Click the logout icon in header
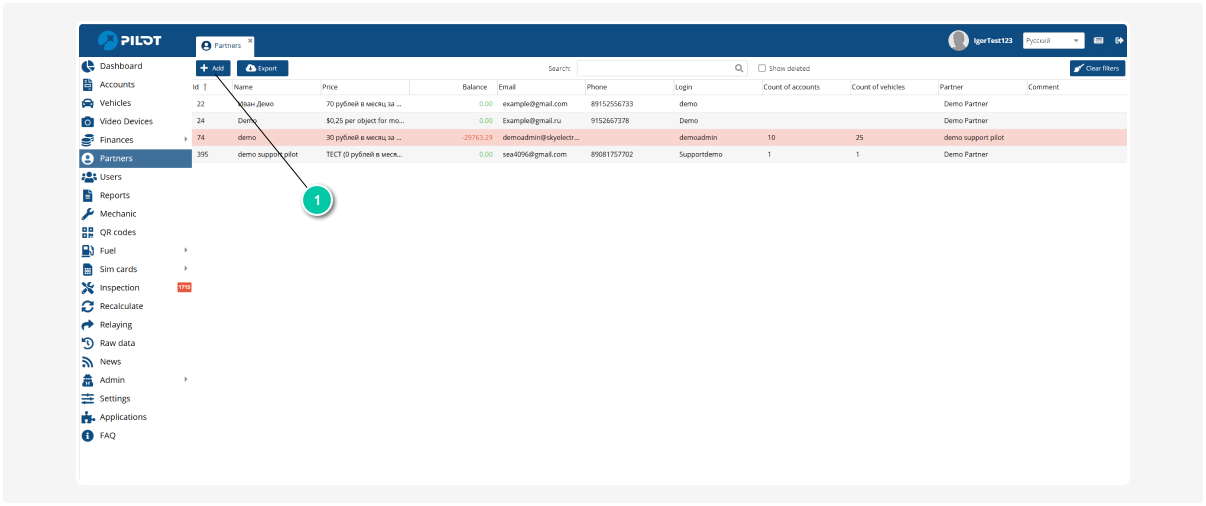1206x506 pixels. (x=1119, y=41)
